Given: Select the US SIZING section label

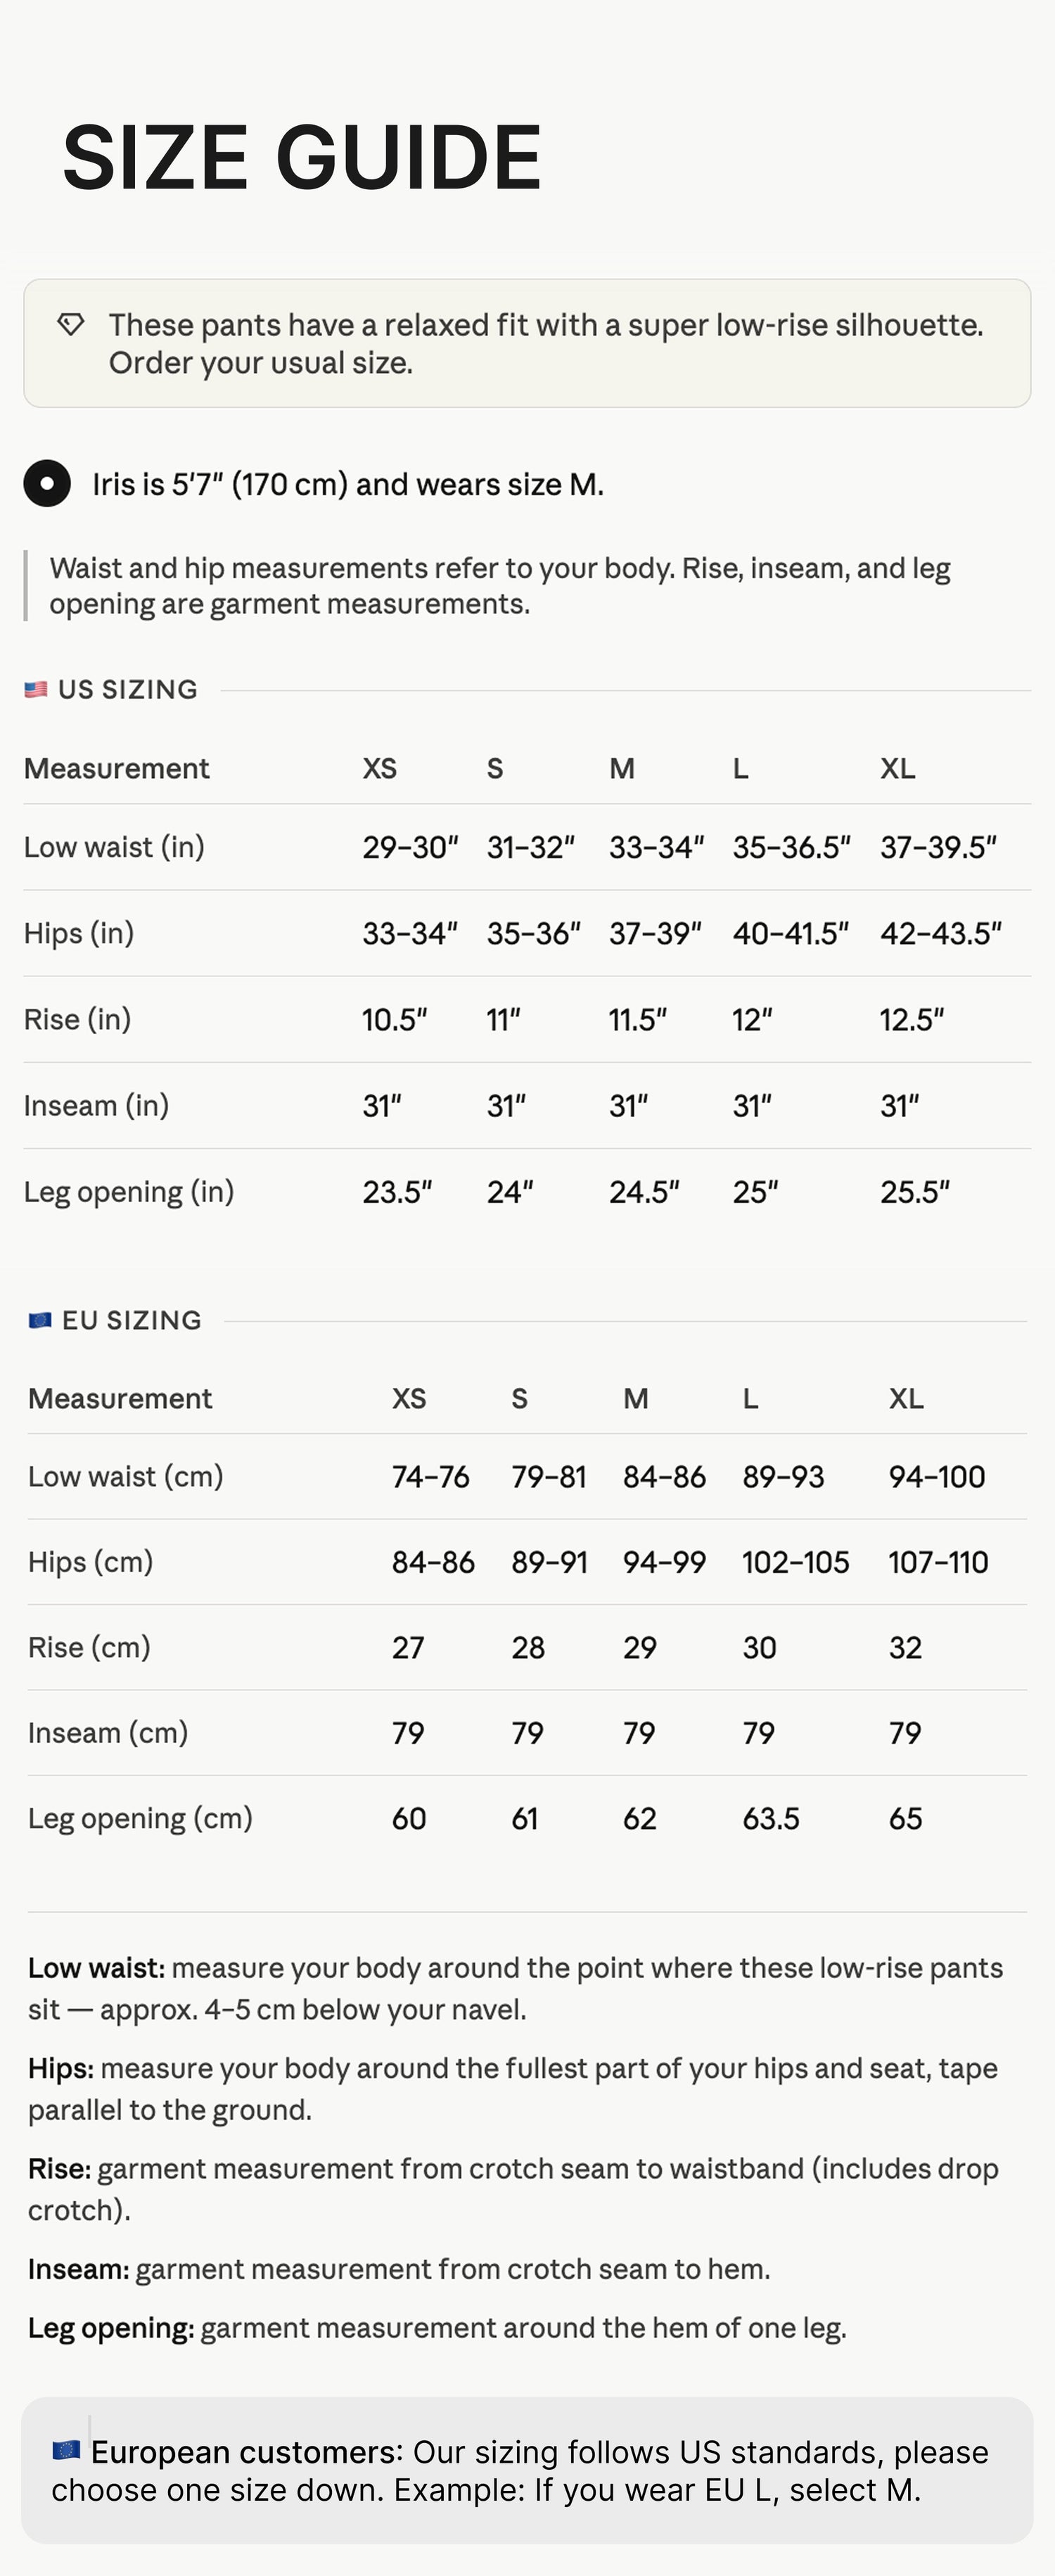Looking at the screenshot, I should (x=128, y=689).
